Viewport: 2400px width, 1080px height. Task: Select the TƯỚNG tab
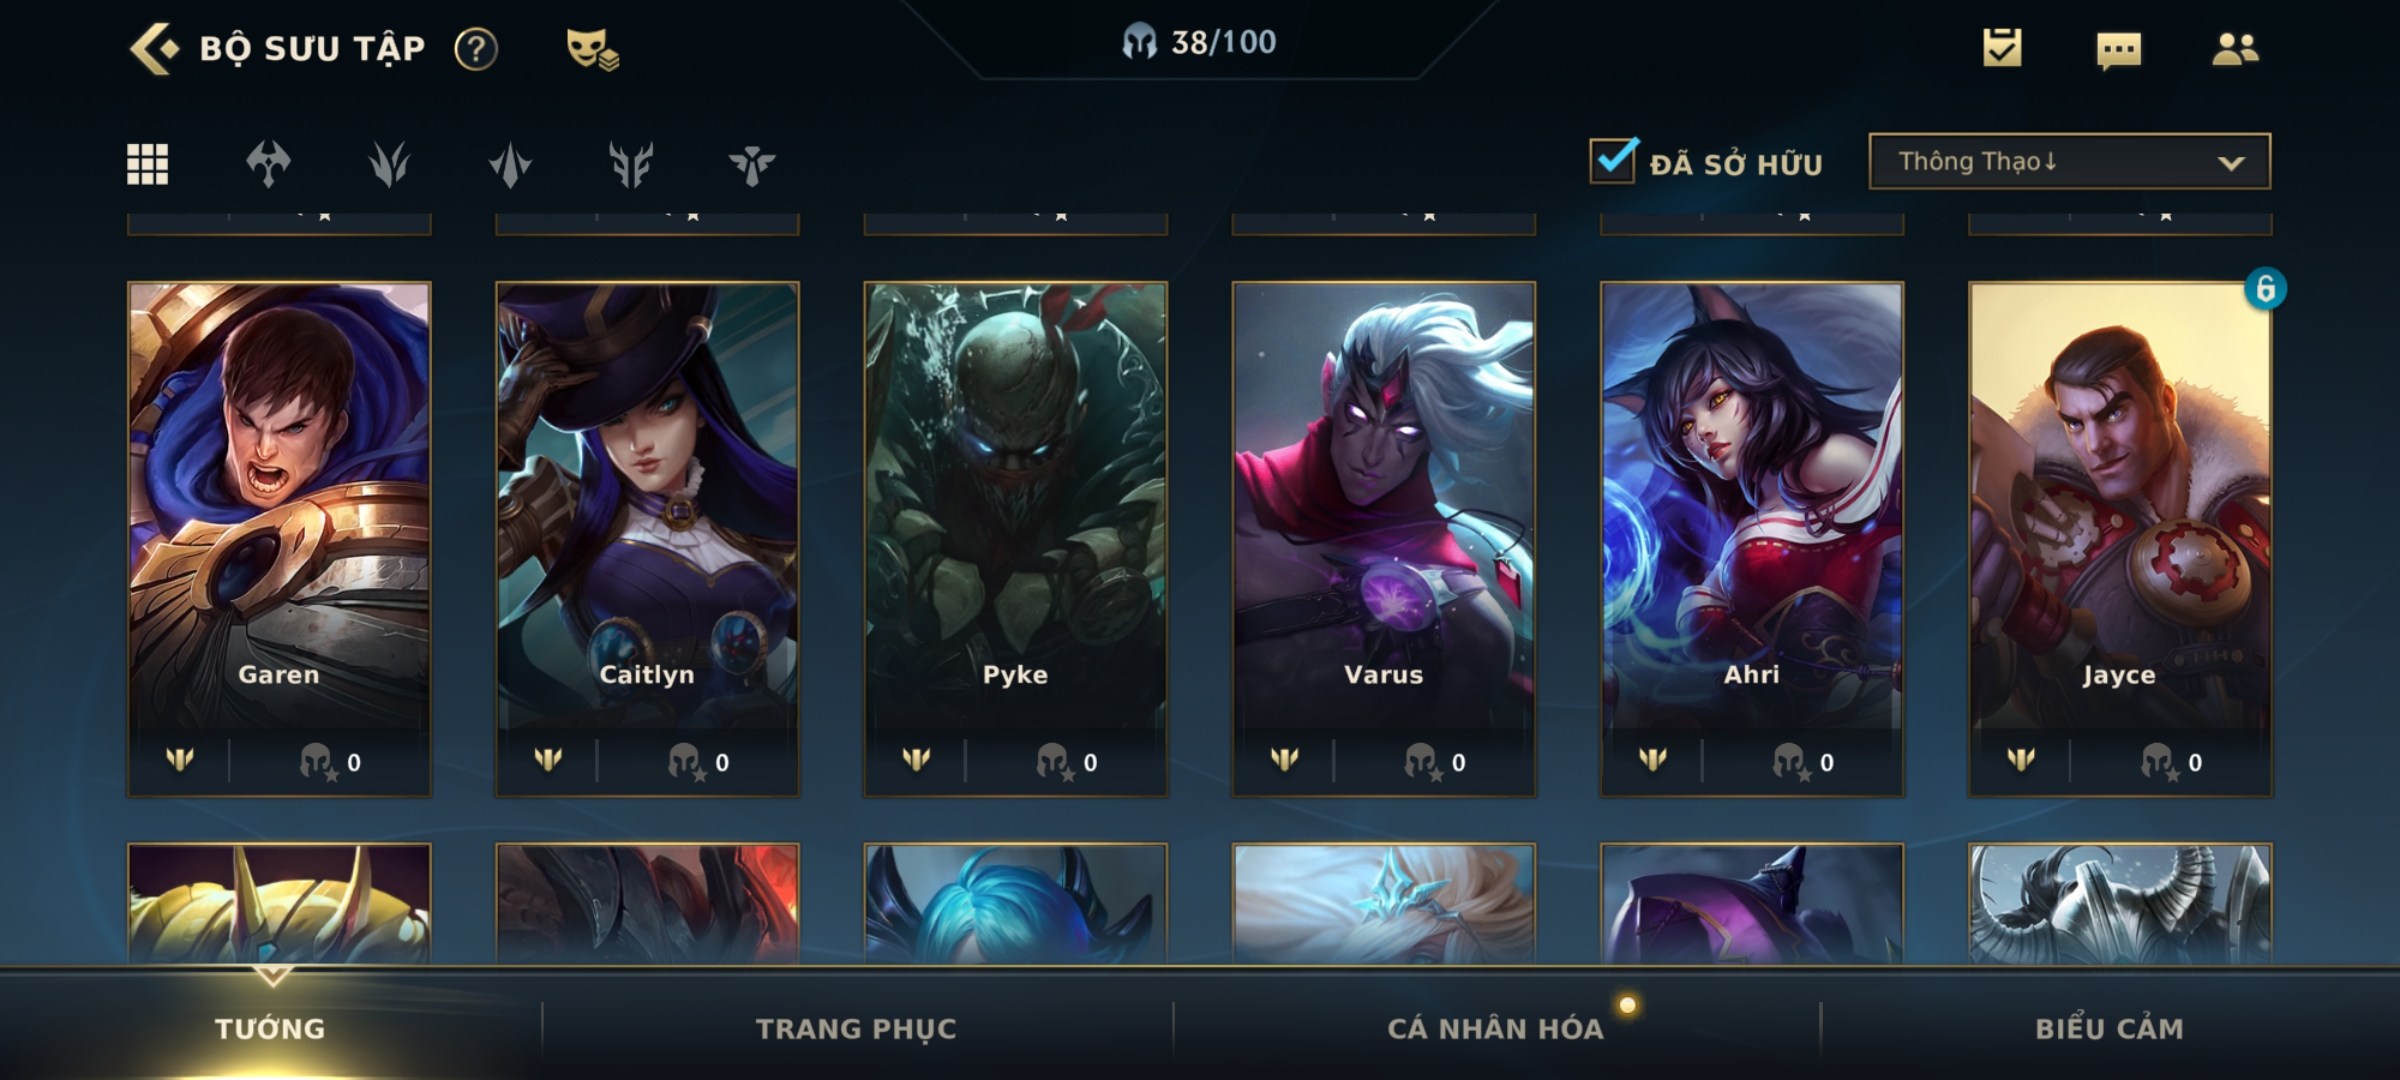pos(270,1028)
